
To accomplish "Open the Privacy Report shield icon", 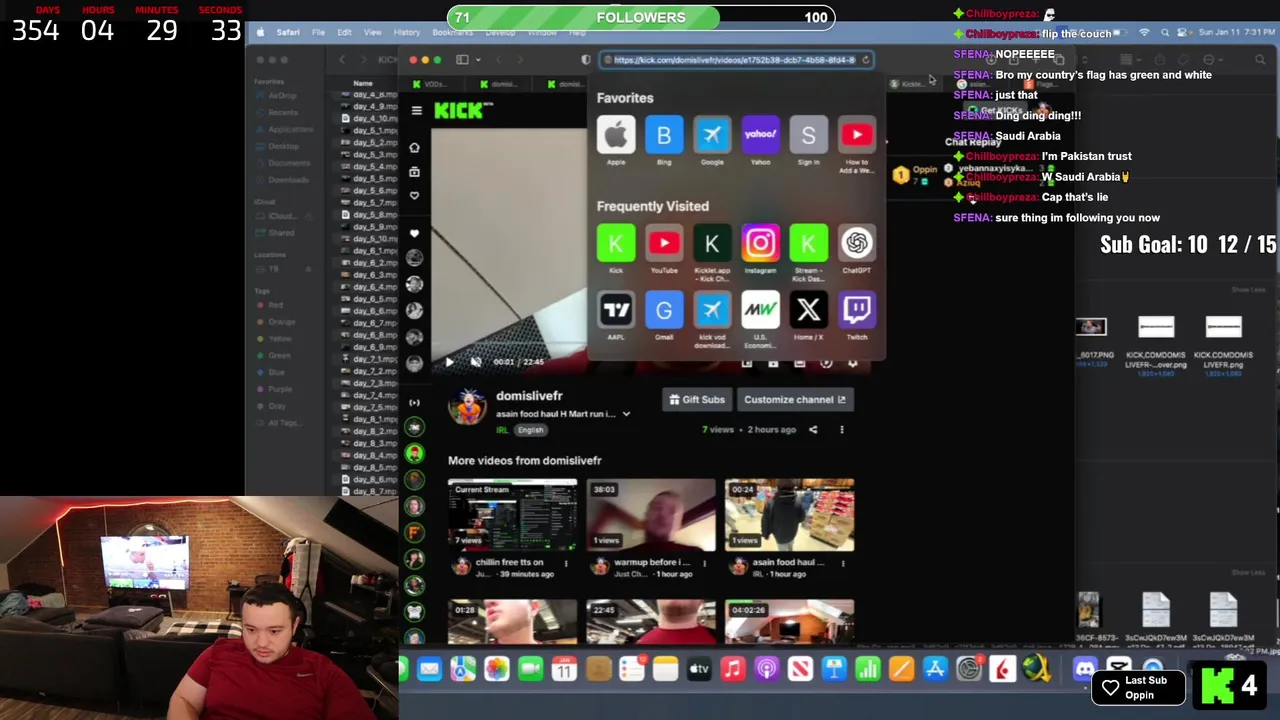I will tap(585, 60).
